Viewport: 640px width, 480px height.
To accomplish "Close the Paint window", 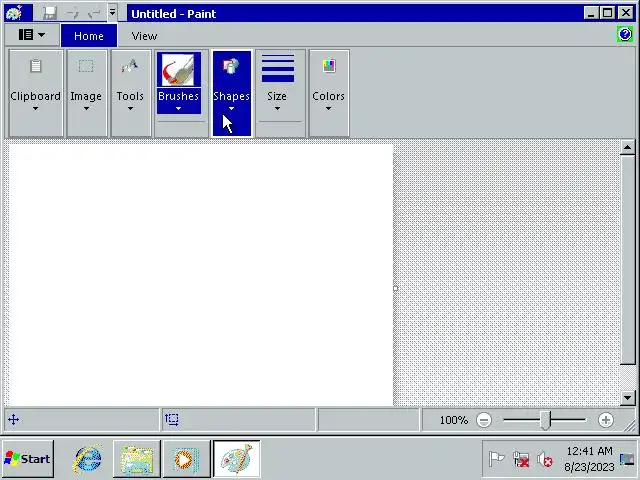I will (x=626, y=13).
